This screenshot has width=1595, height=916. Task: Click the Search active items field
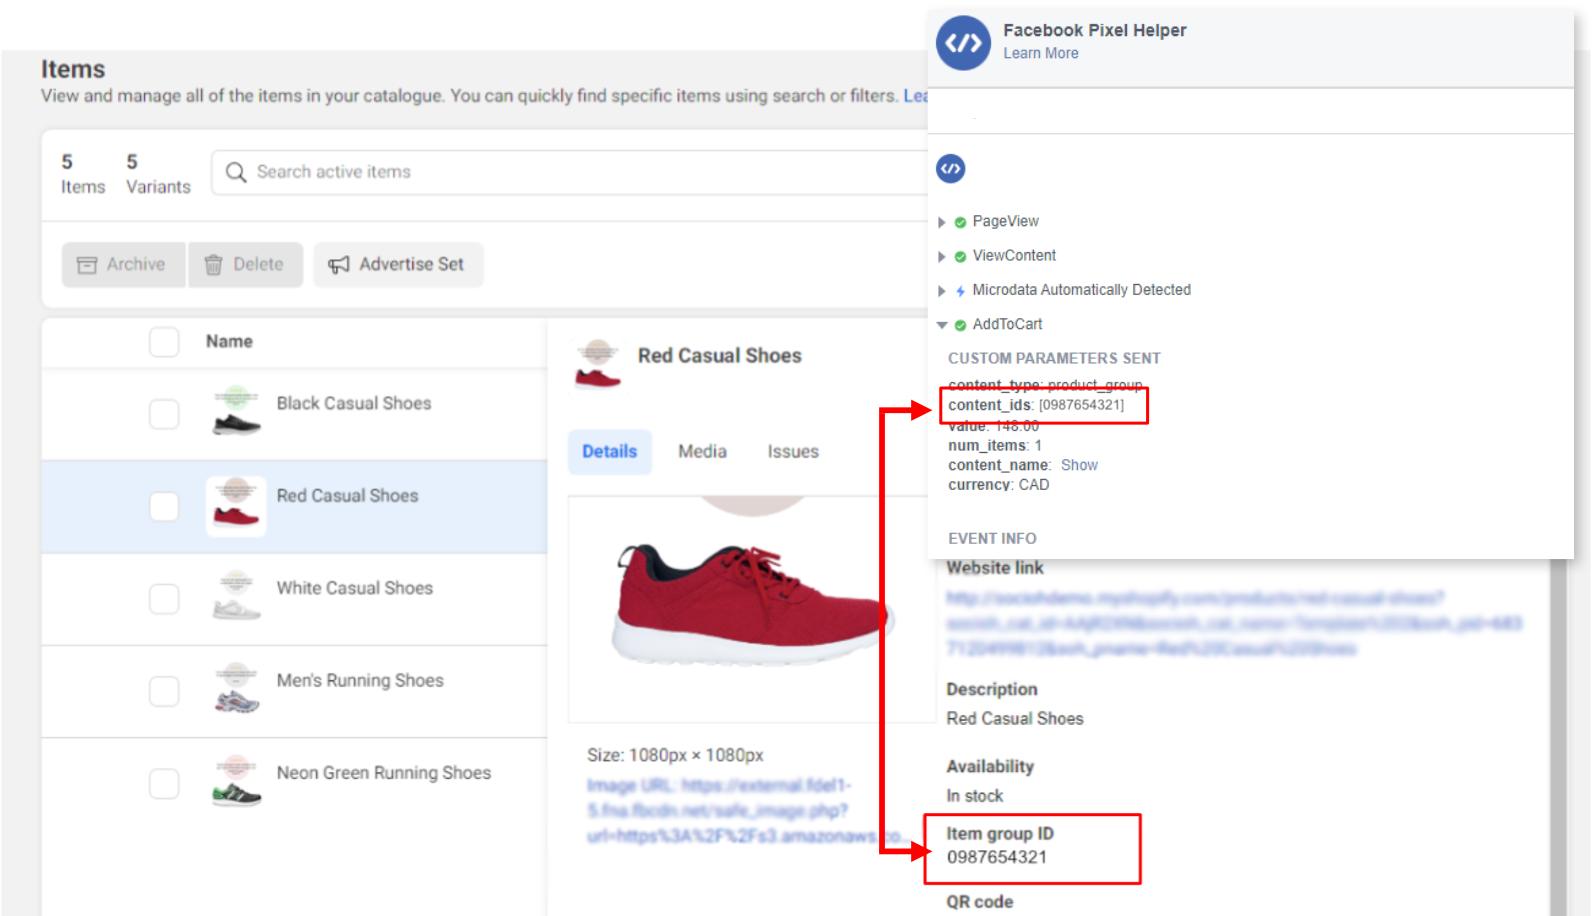click(570, 172)
